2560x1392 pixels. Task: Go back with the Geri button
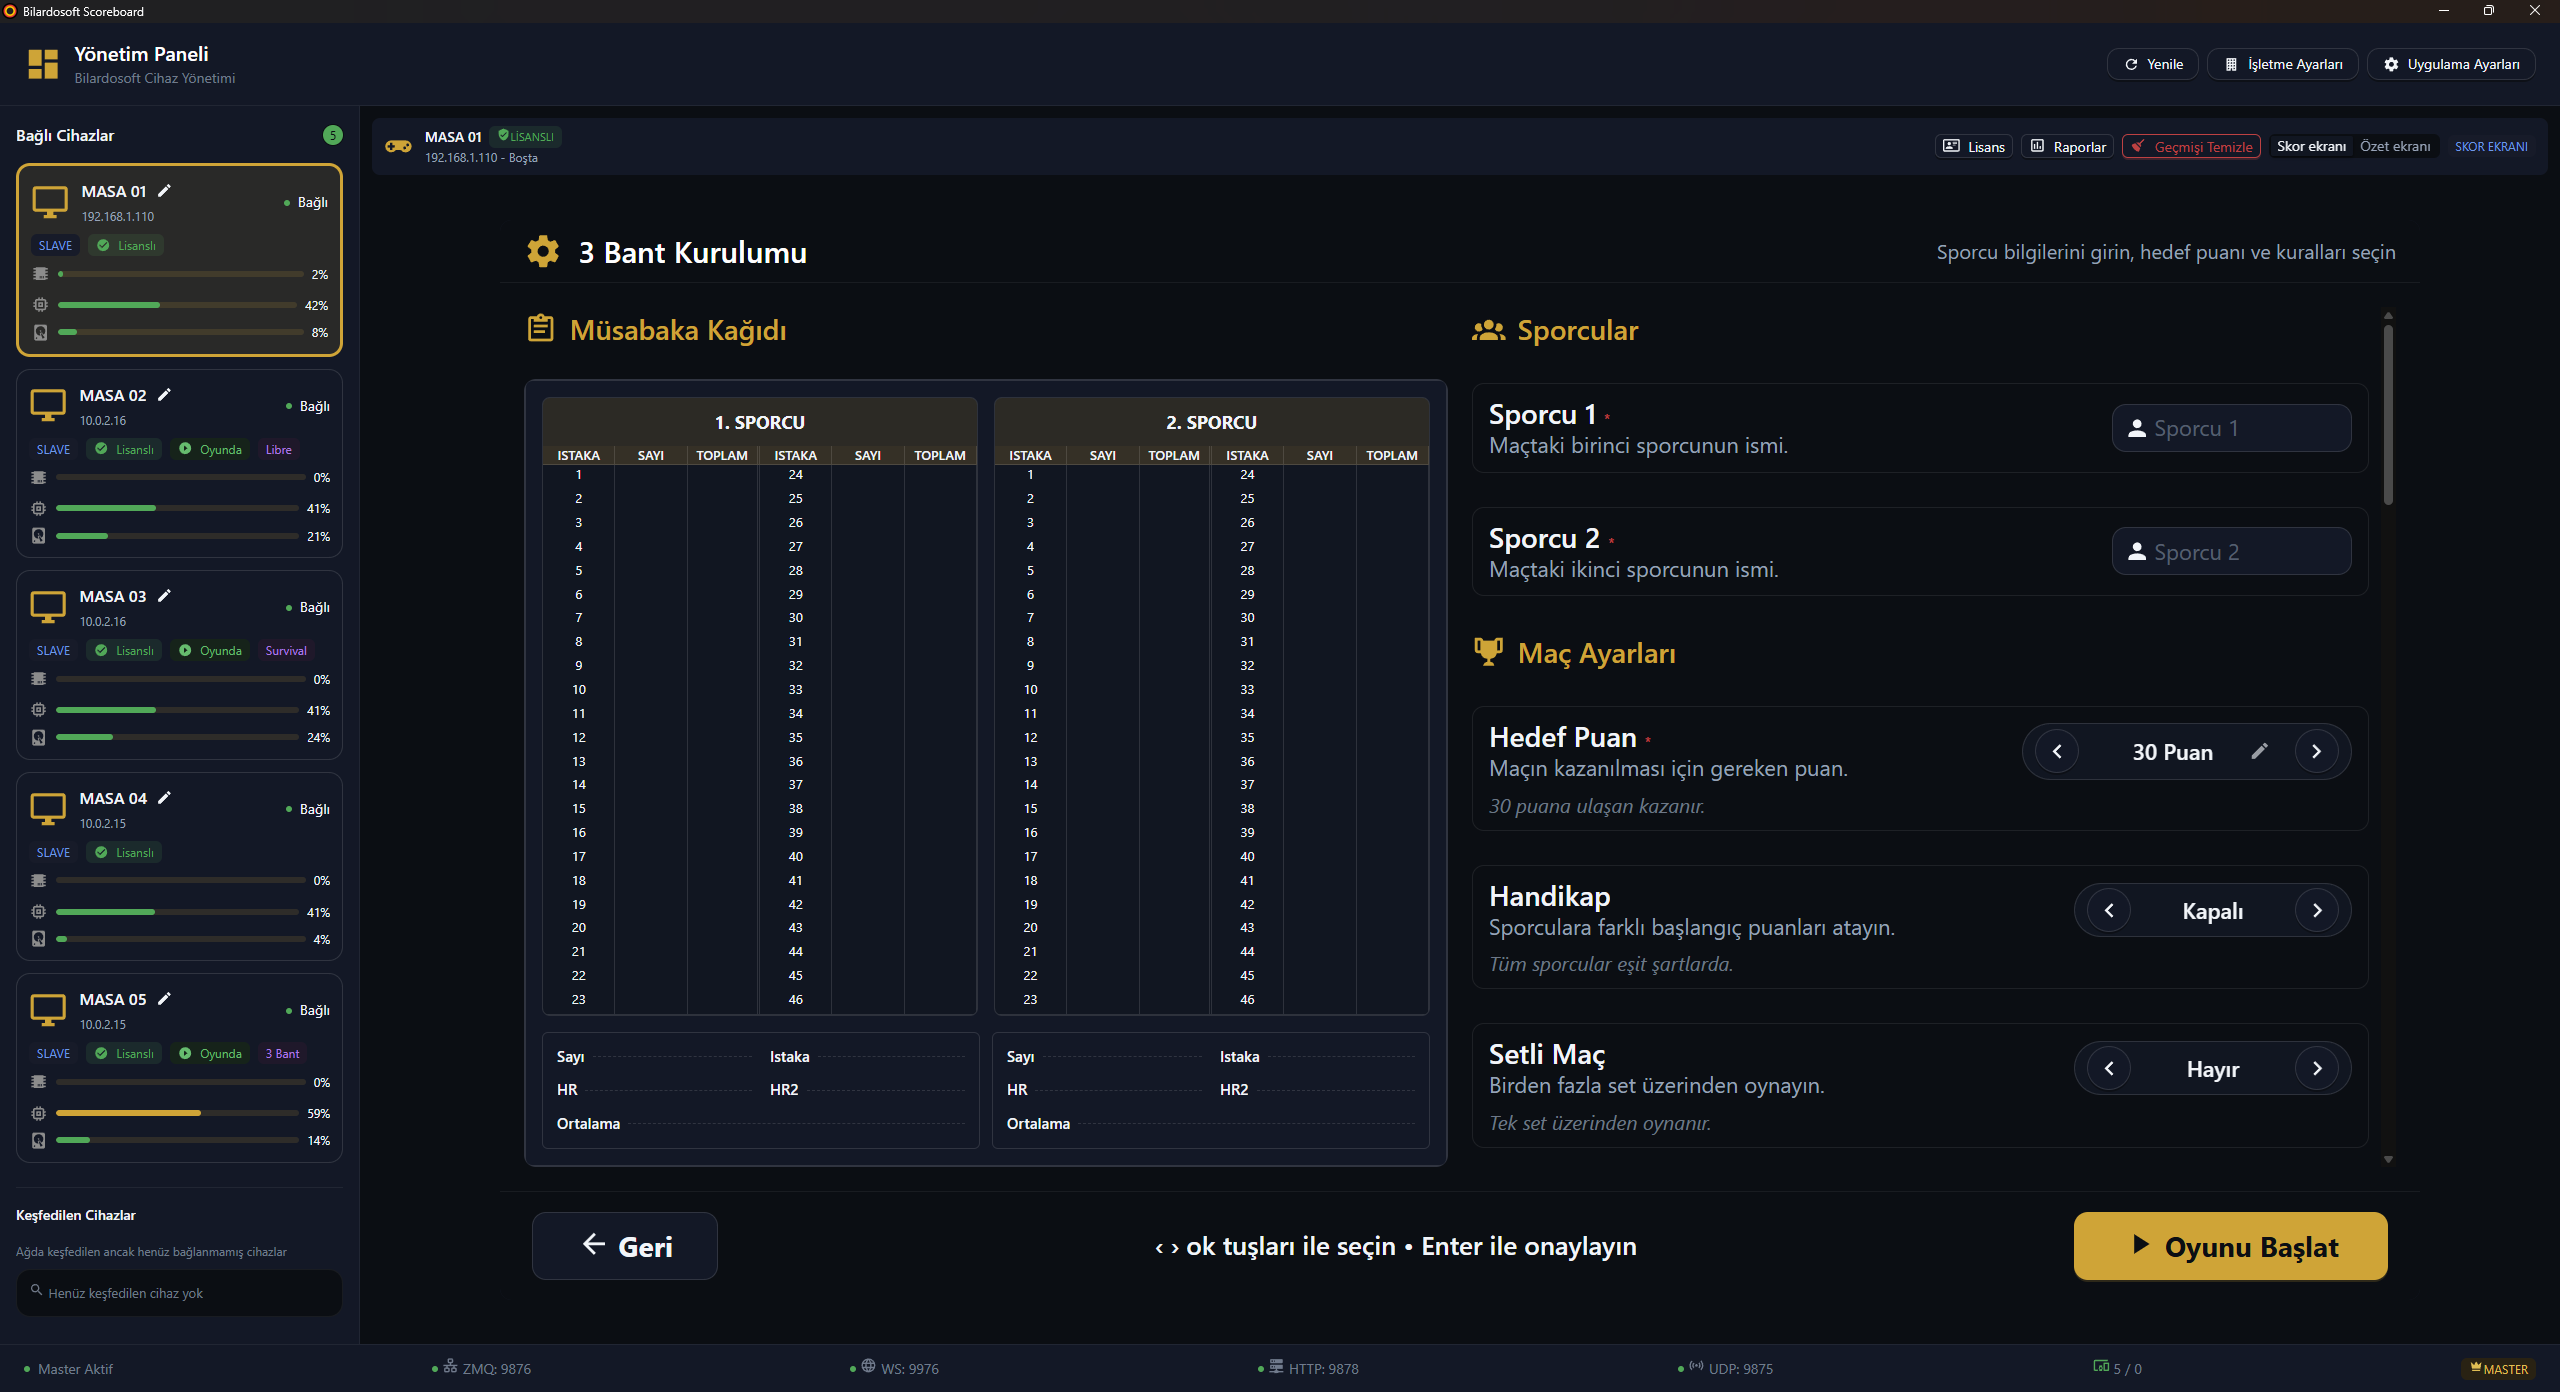625,1246
